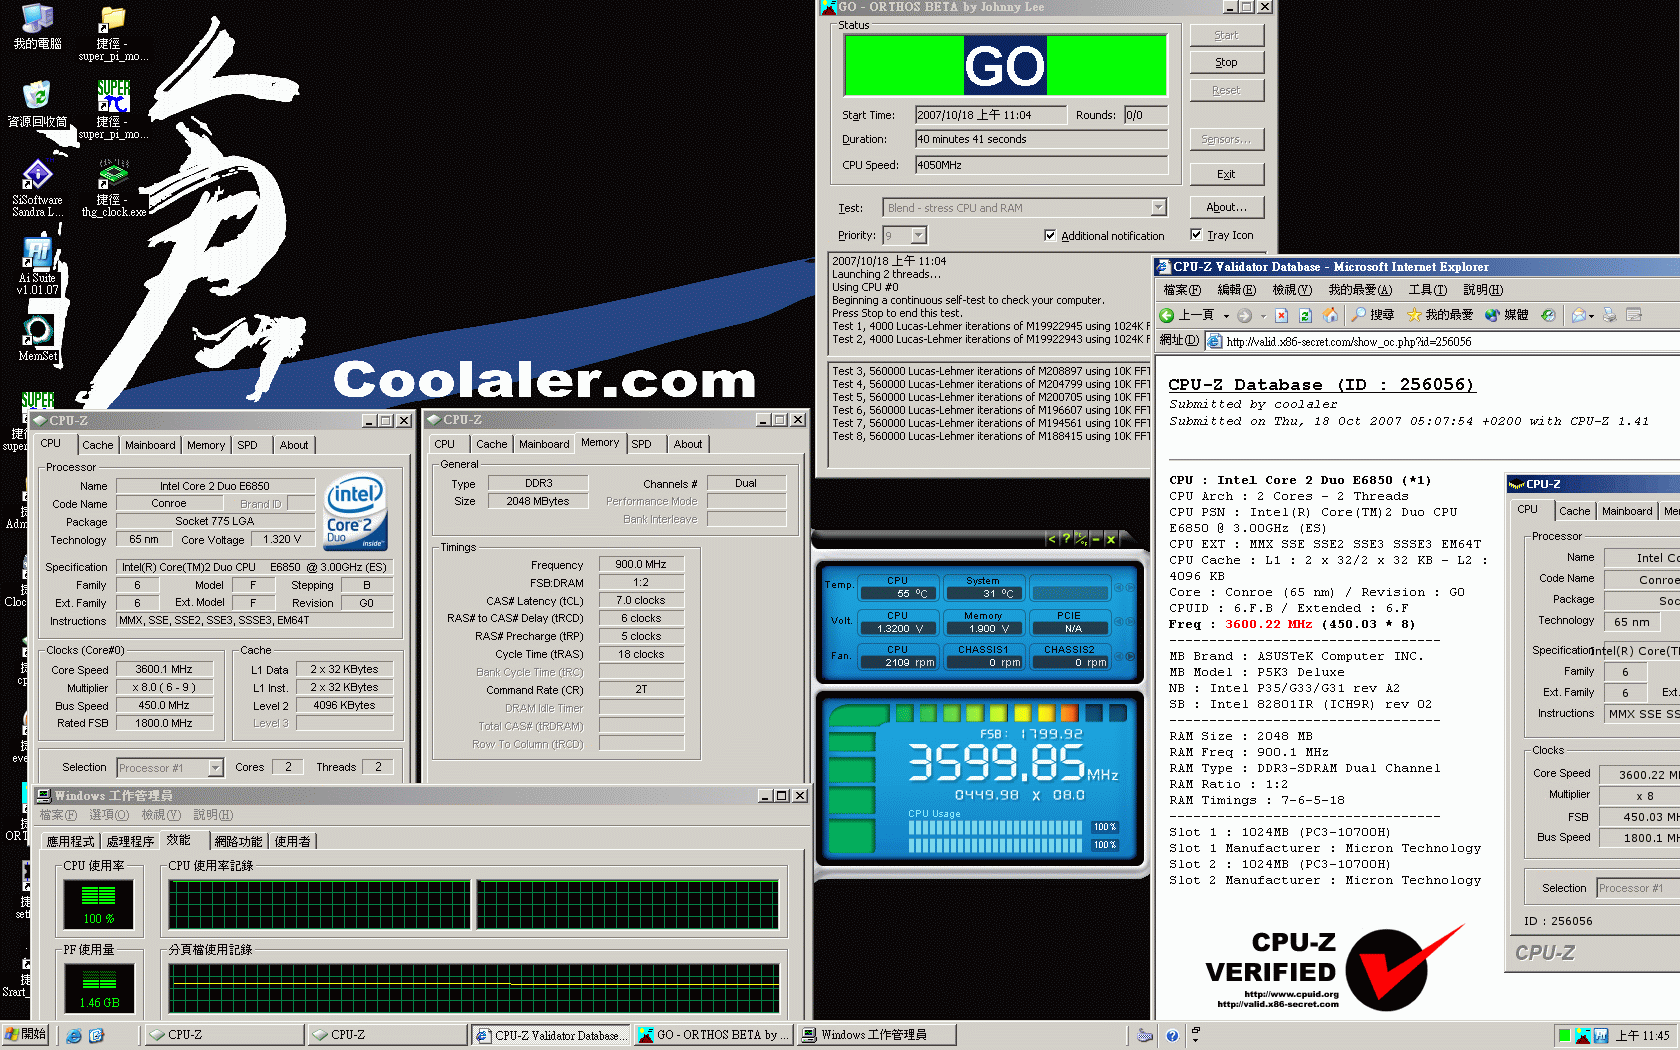Screen dimensions: 1680x1050
Task: Click the Fan row next arrow in Ai Suite
Action: pyautogui.click(x=1130, y=656)
